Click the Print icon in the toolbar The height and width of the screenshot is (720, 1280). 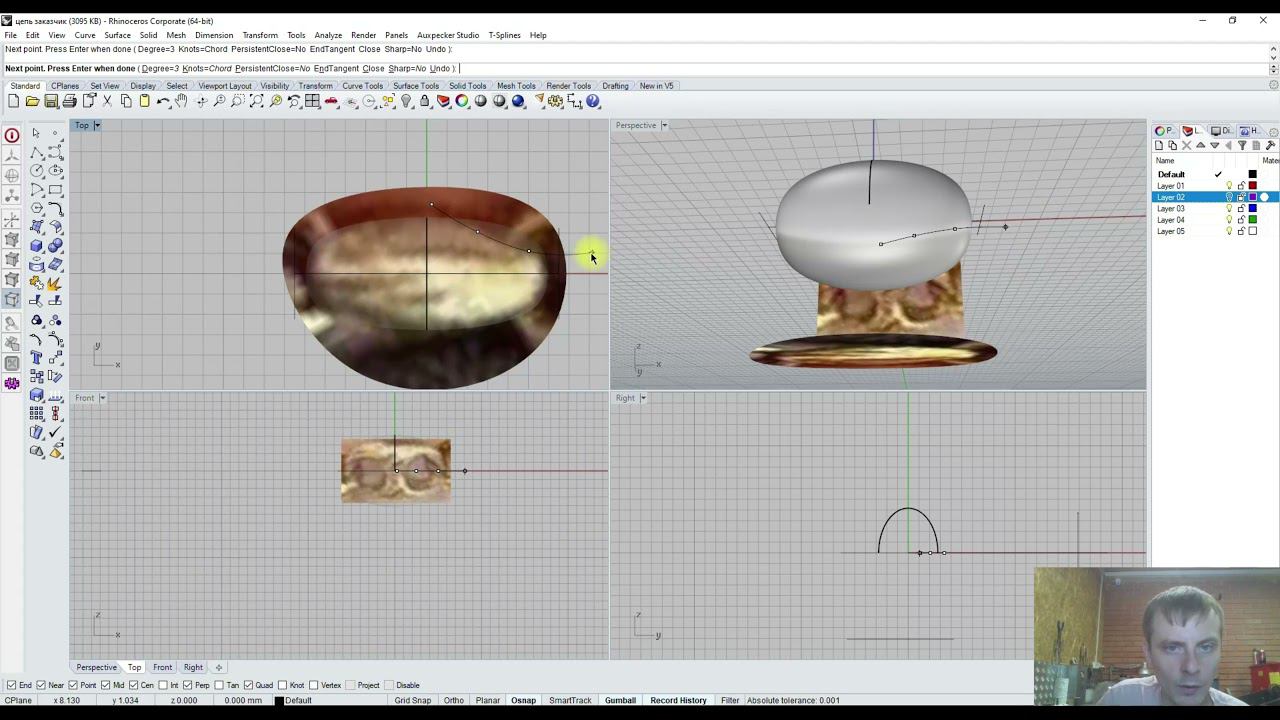[69, 101]
